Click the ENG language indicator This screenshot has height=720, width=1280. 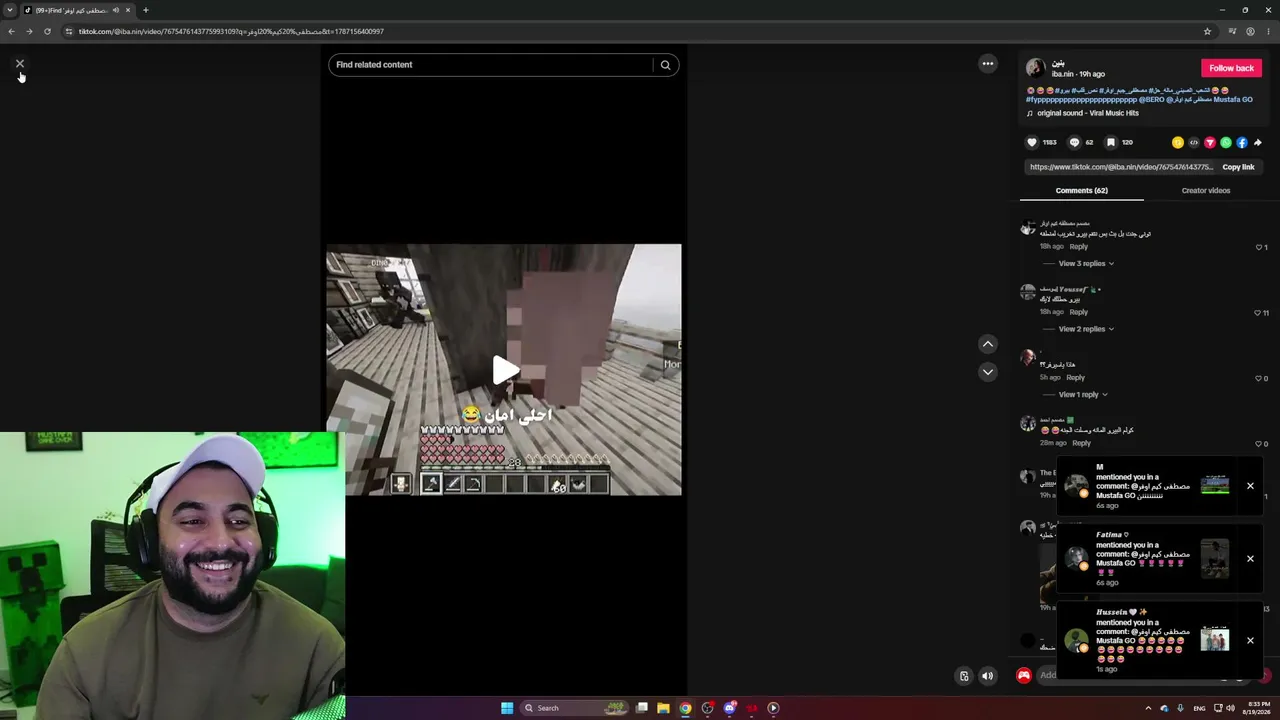click(1199, 708)
